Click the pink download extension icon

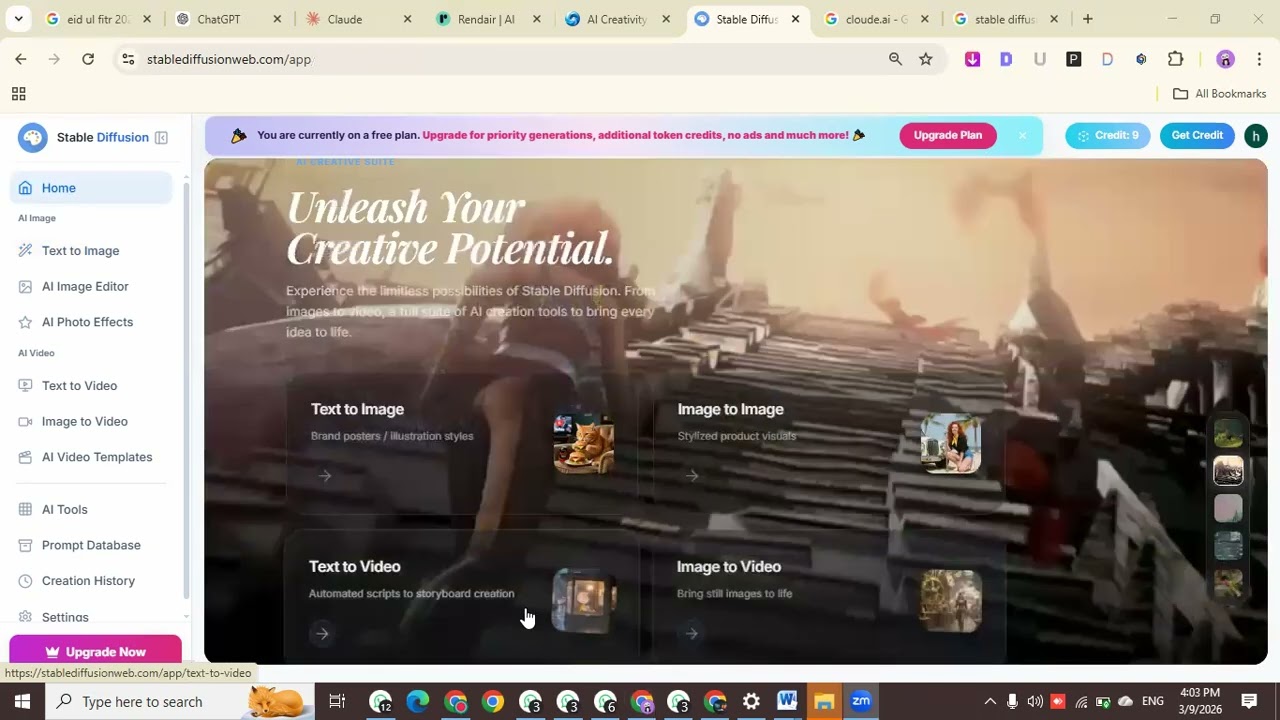(972, 59)
